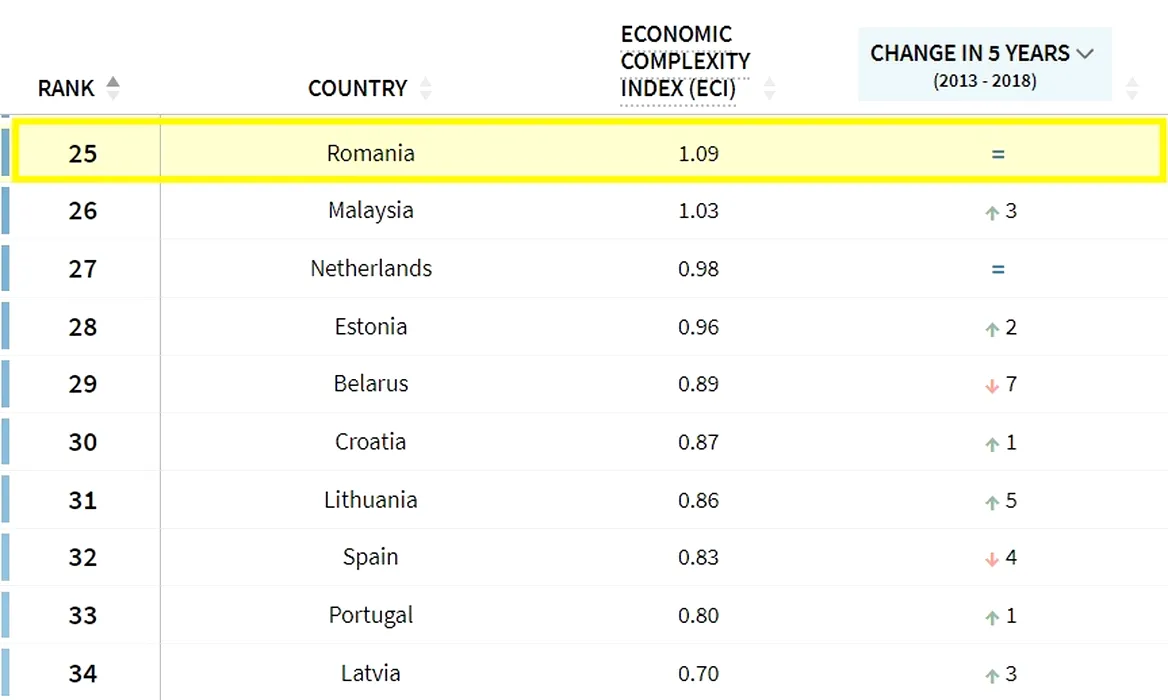Click the sort arrows beside RANK header
The image size is (1168, 700).
[x=113, y=88]
